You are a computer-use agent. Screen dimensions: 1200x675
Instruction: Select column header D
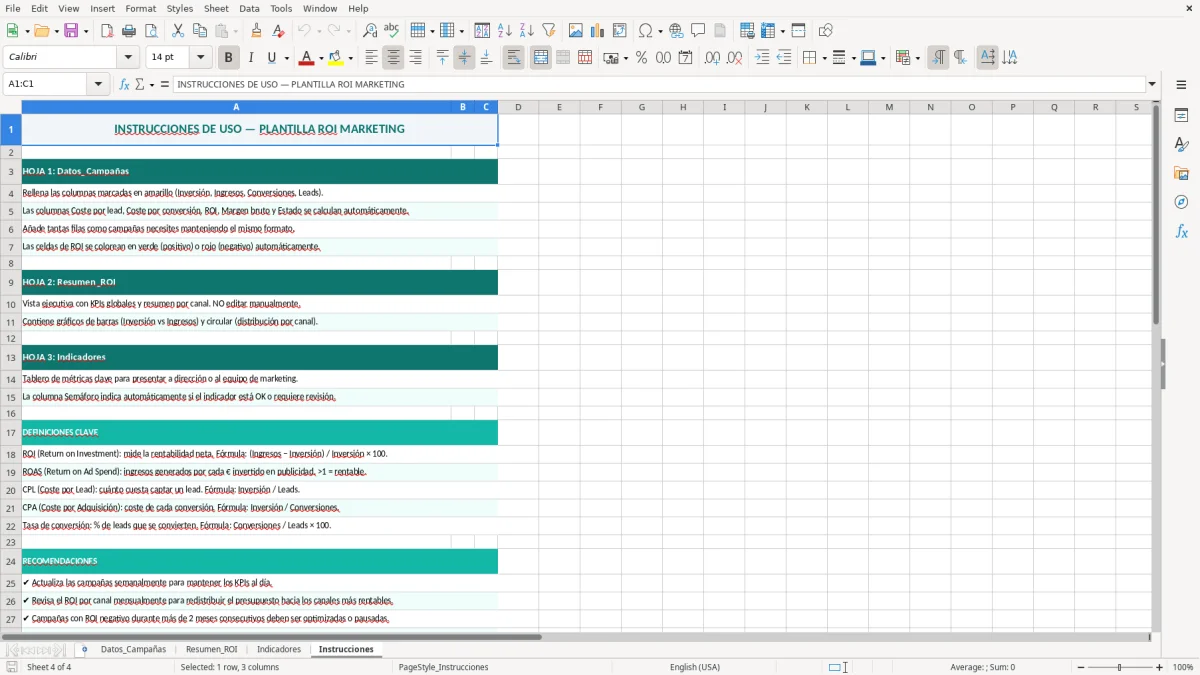(518, 107)
